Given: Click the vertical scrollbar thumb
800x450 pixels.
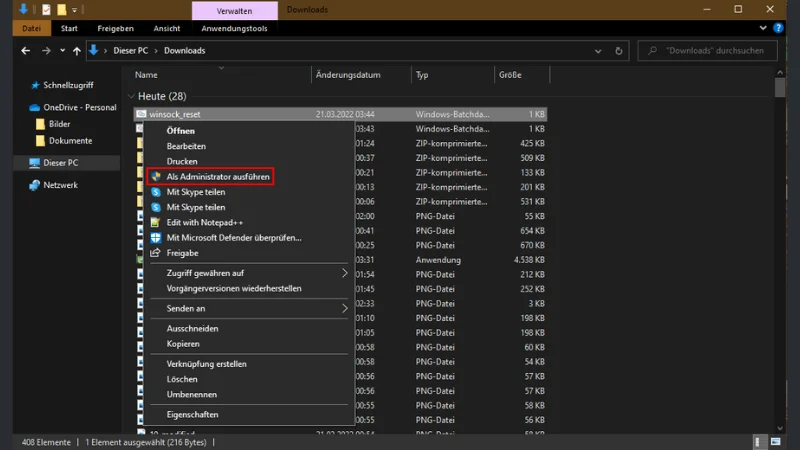Looking at the screenshot, I should click(x=780, y=87).
